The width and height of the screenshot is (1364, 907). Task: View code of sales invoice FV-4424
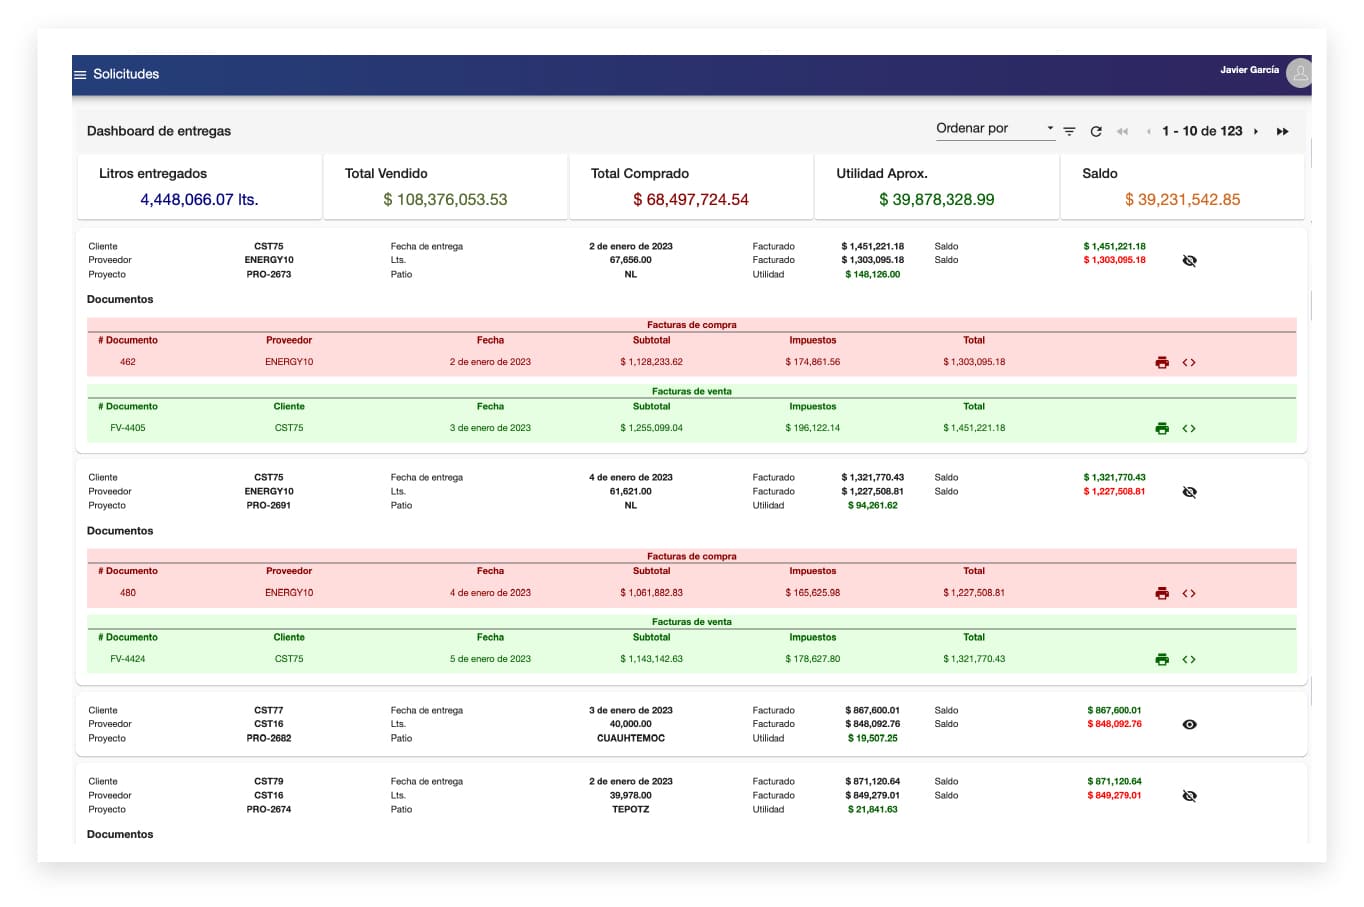tap(1189, 659)
